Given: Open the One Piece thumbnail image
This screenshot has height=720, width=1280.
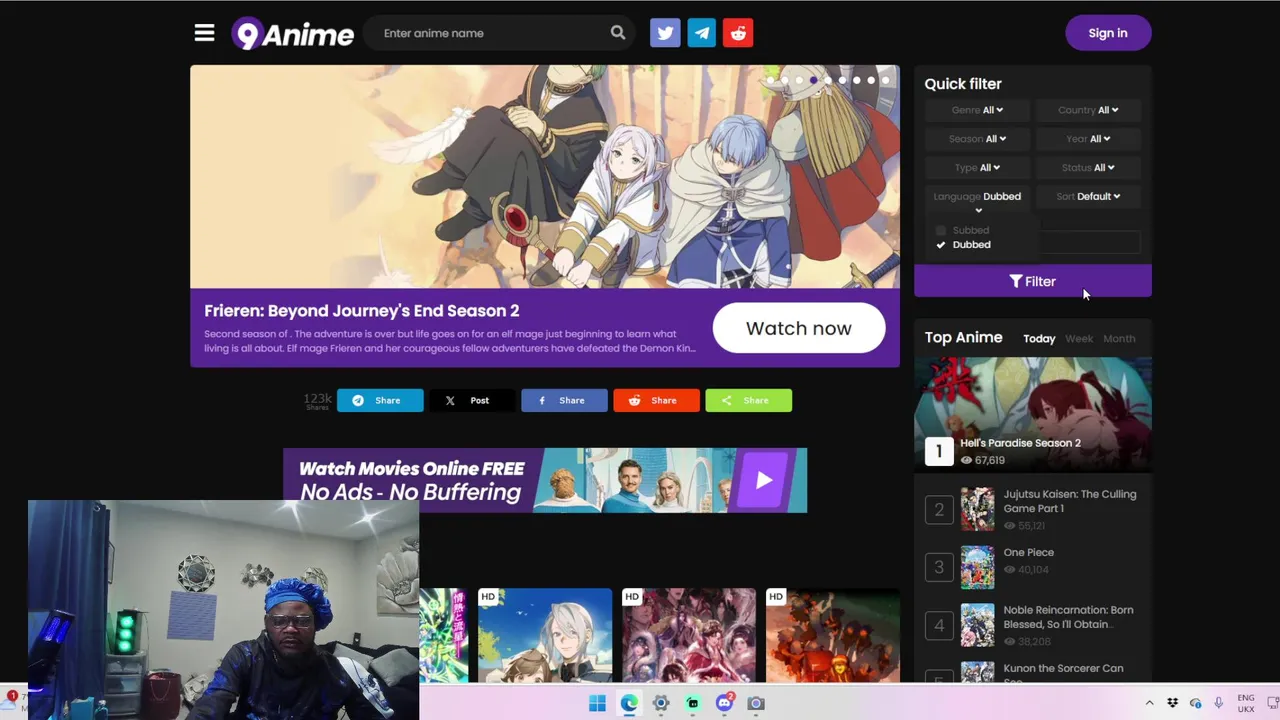Looking at the screenshot, I should 978,567.
